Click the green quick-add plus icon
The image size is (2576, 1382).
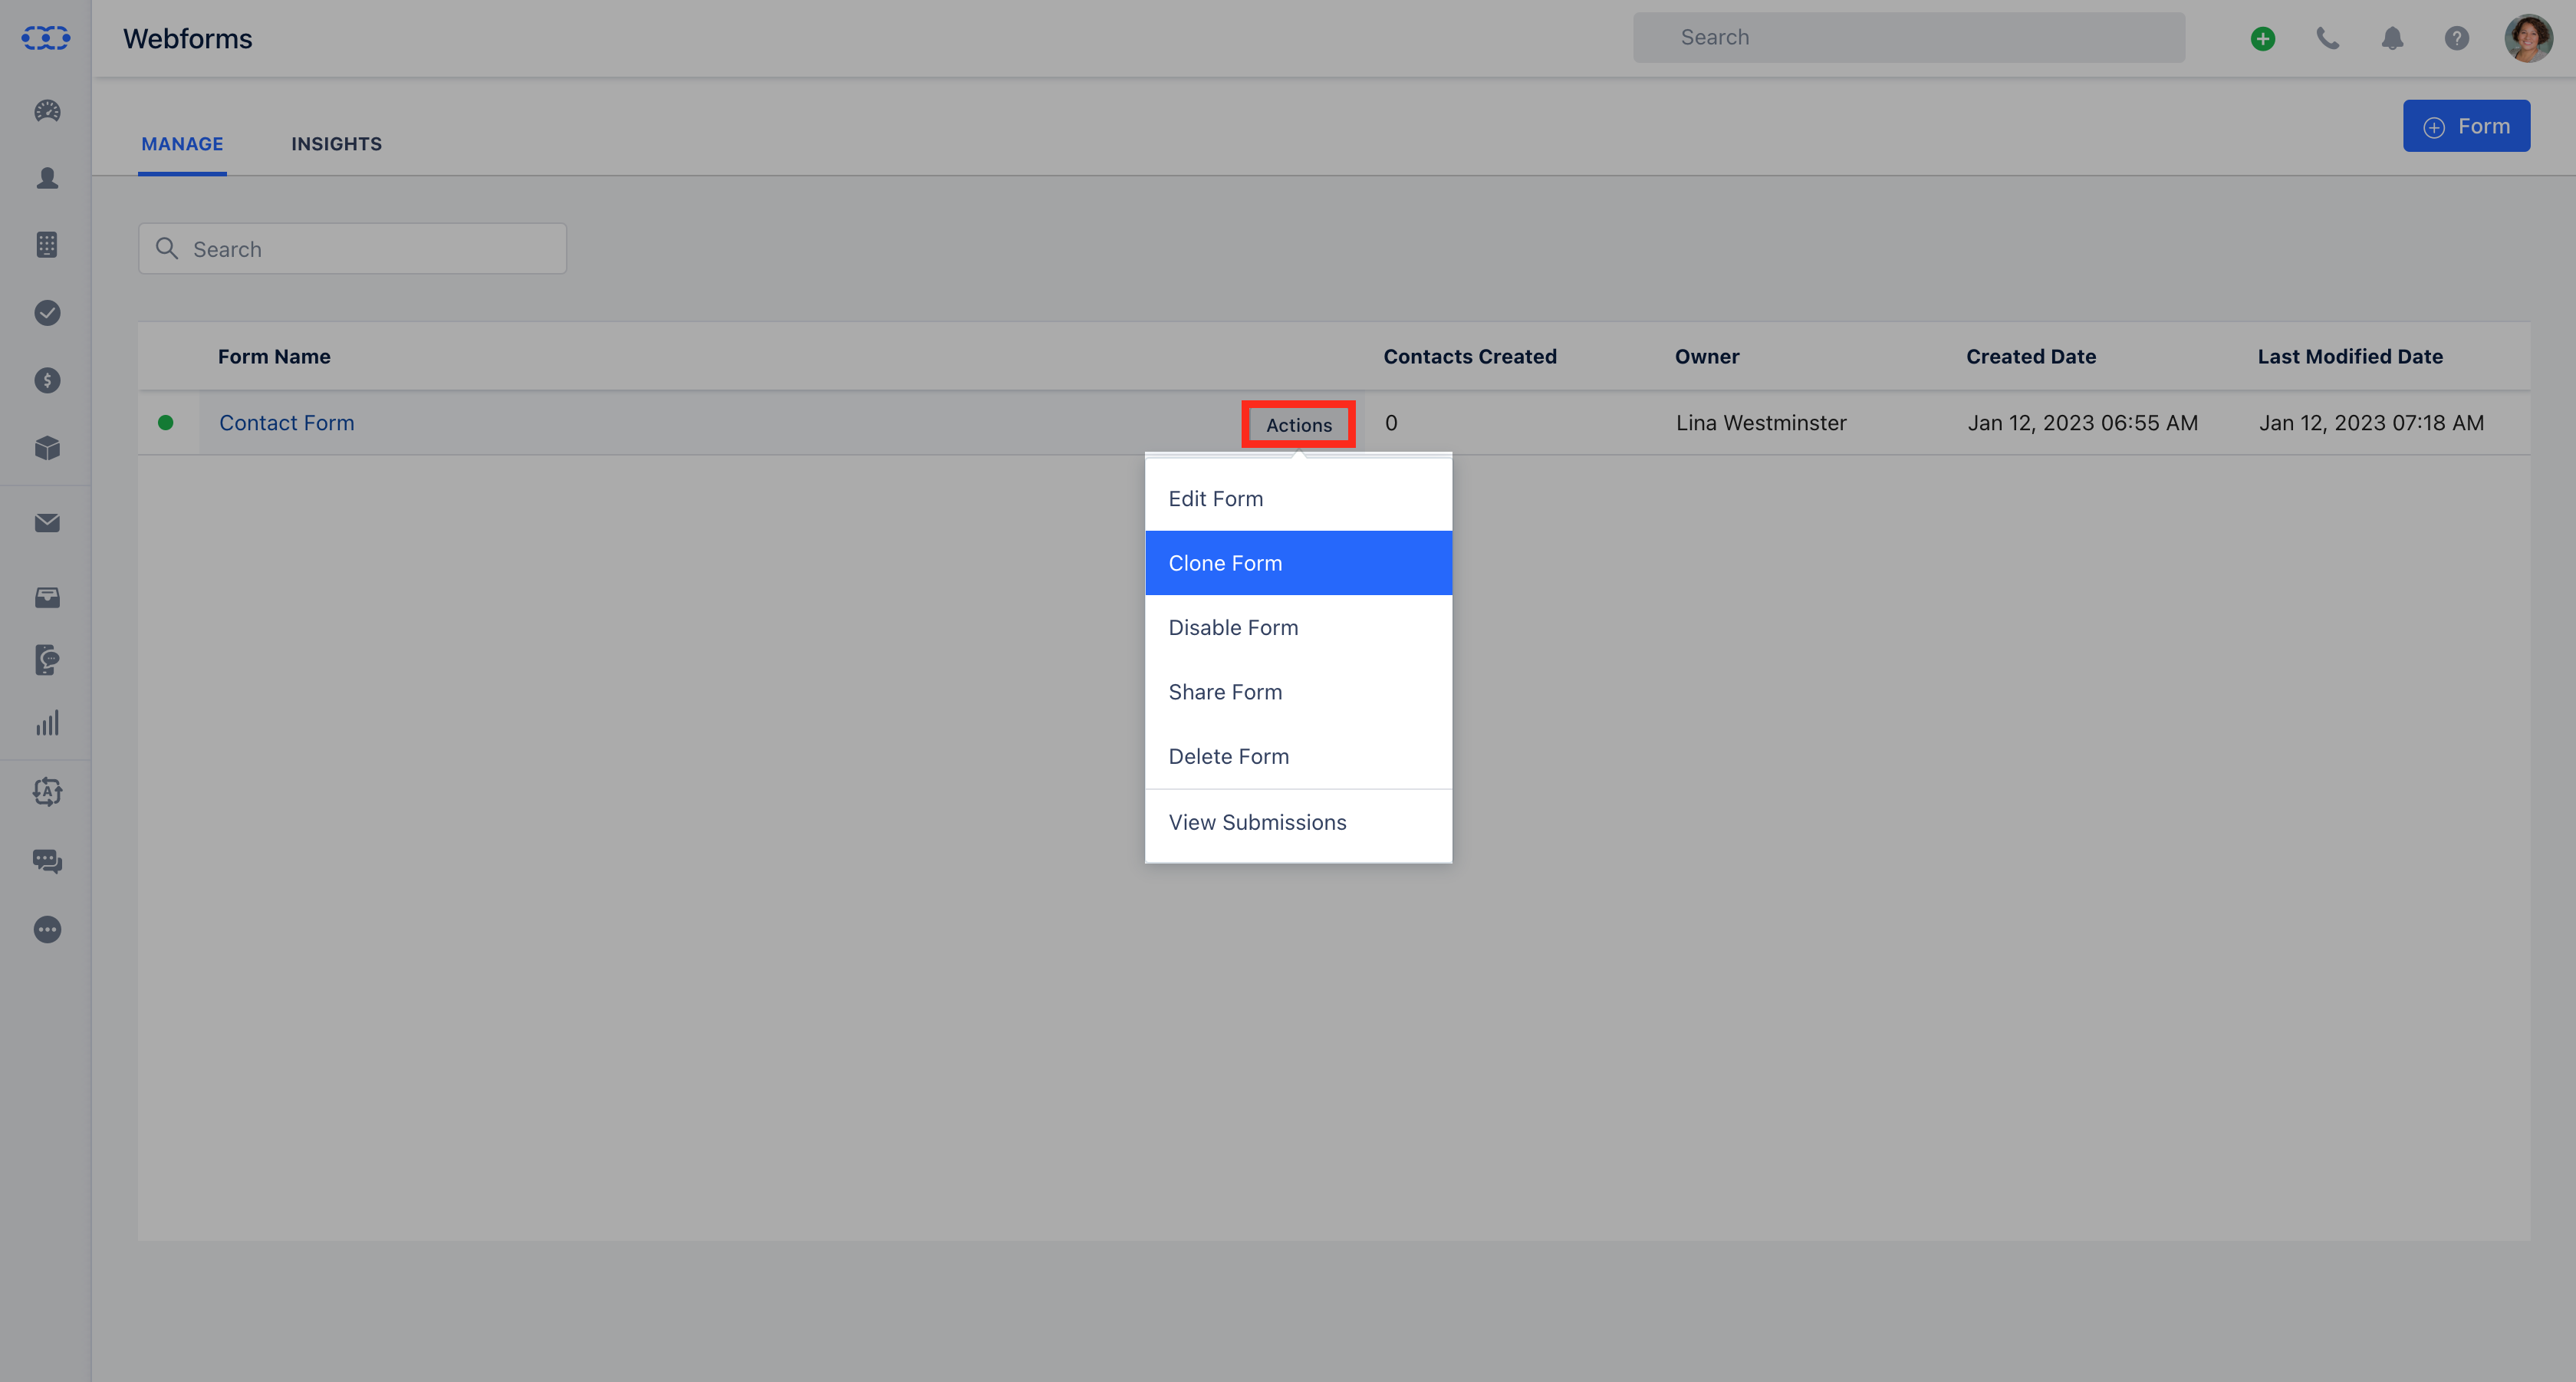2263,38
